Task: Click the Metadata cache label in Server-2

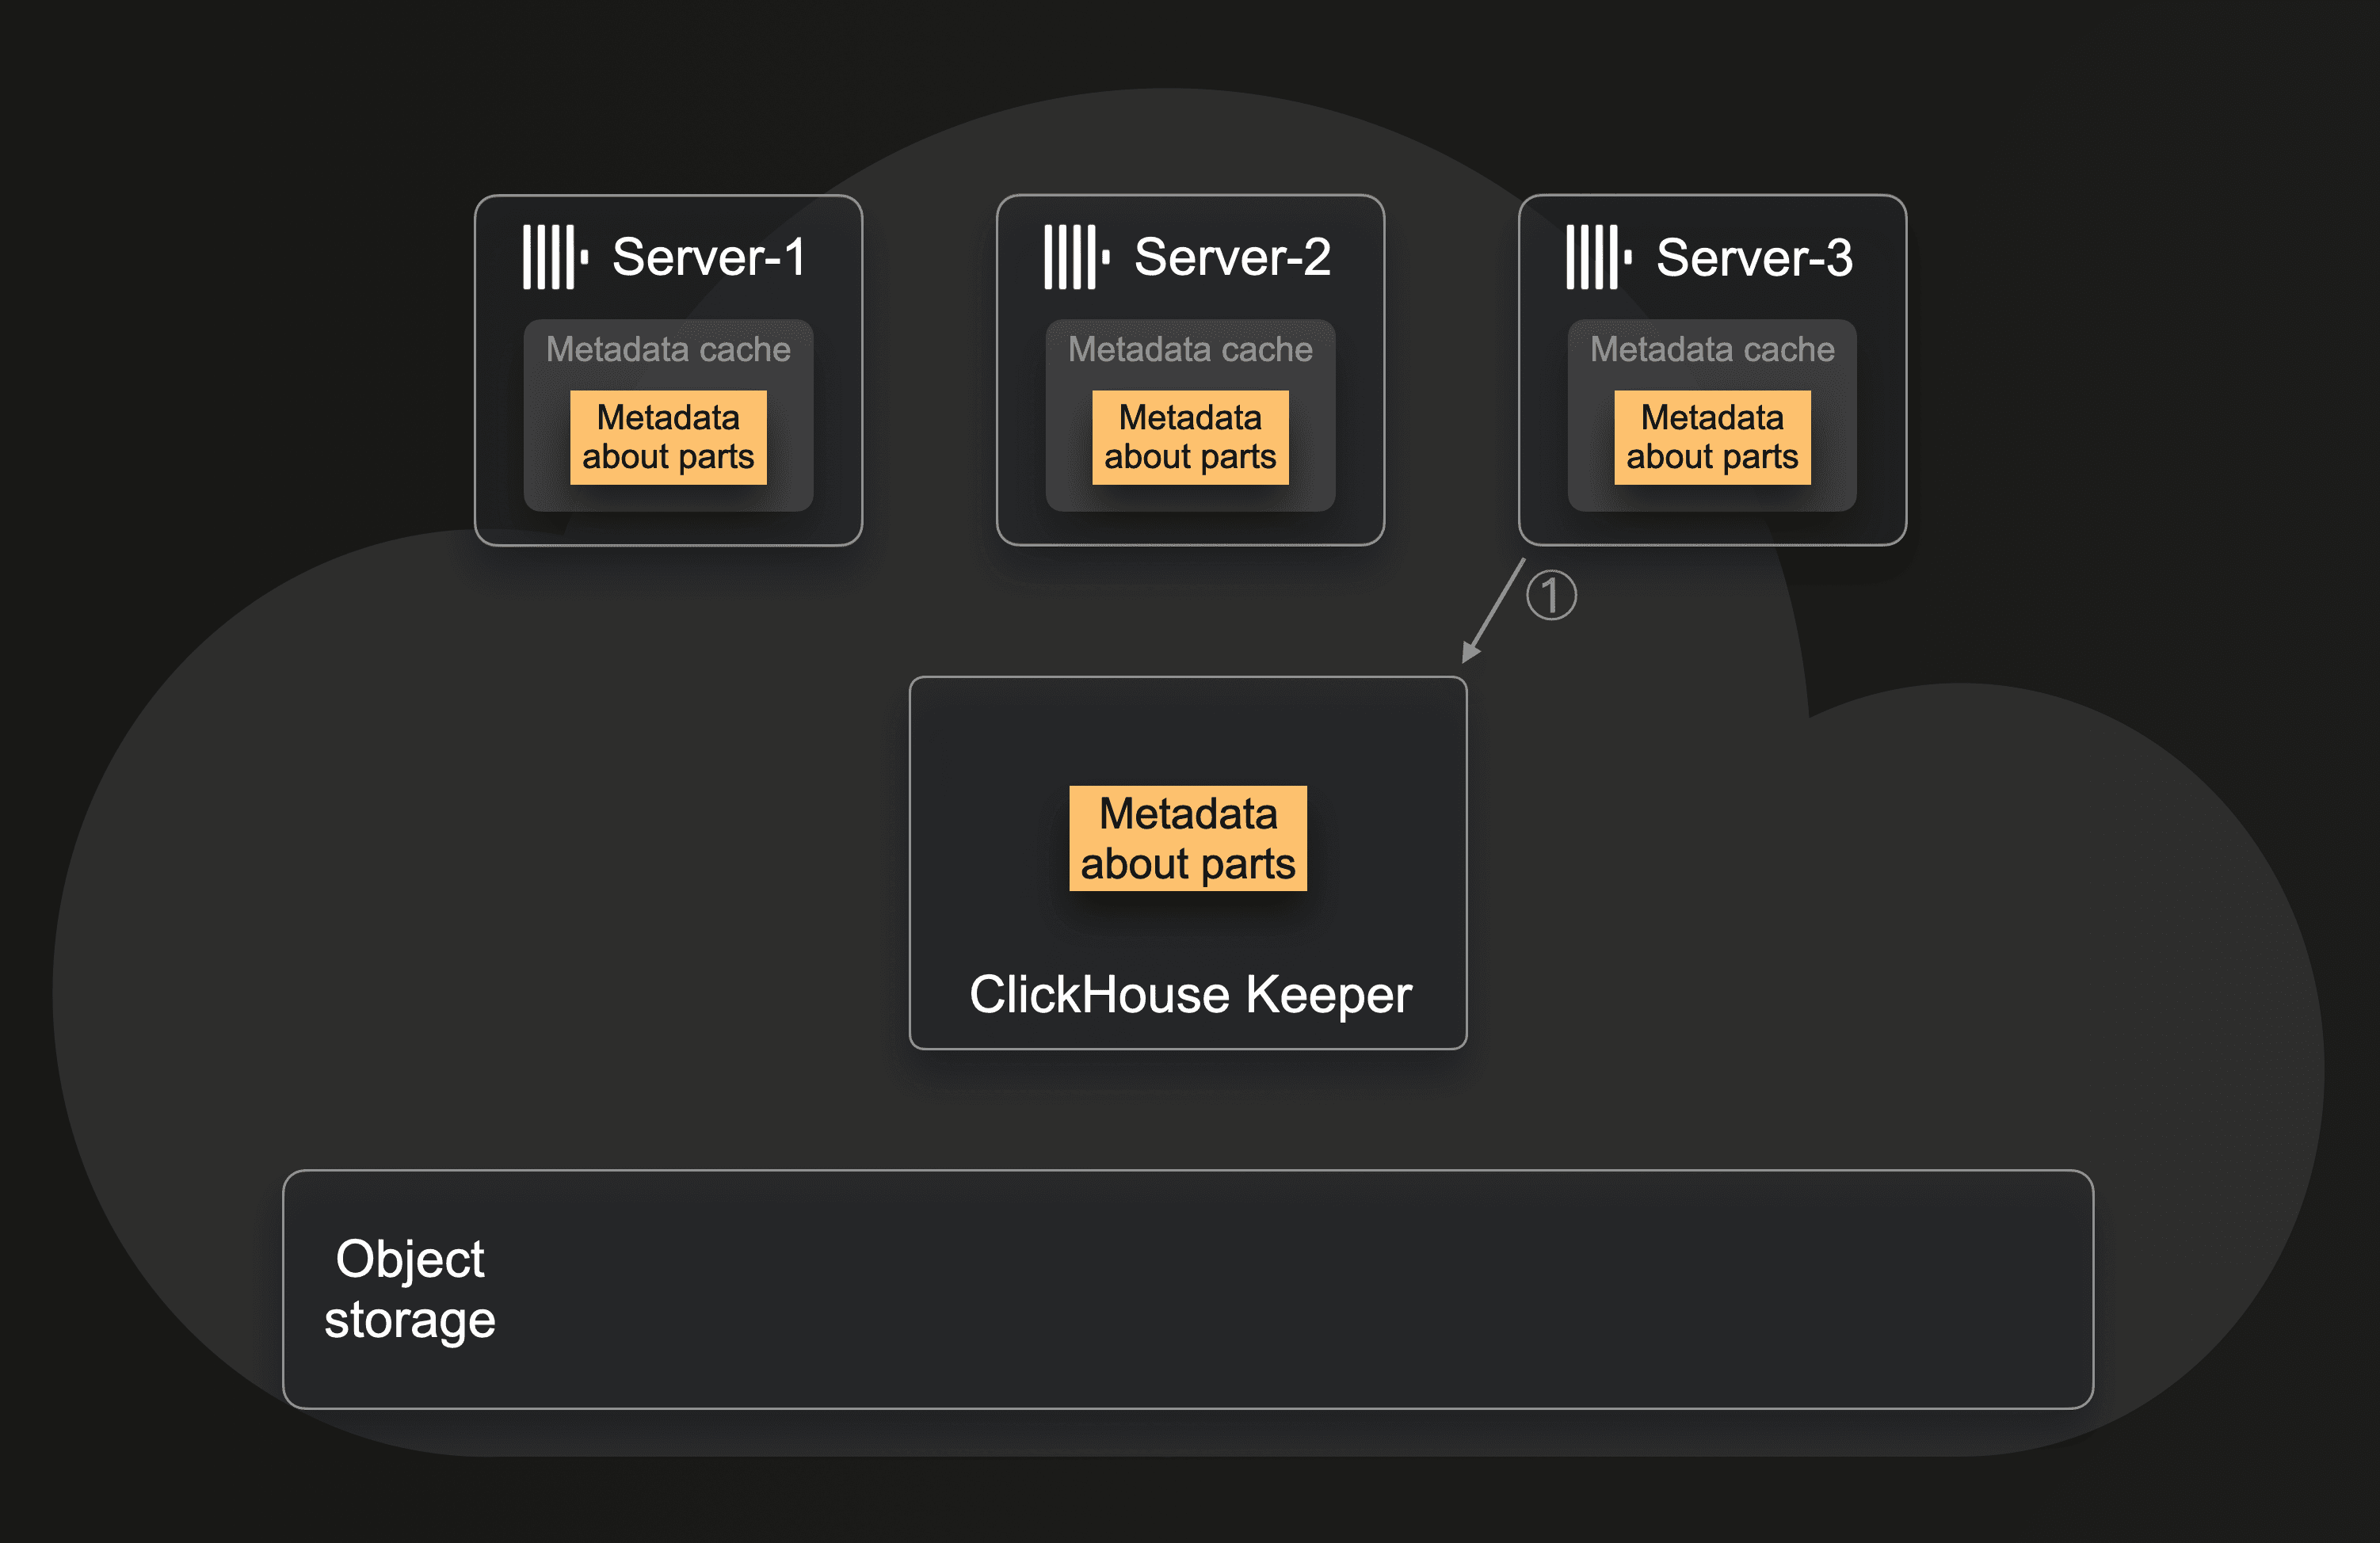Action: point(1190,349)
